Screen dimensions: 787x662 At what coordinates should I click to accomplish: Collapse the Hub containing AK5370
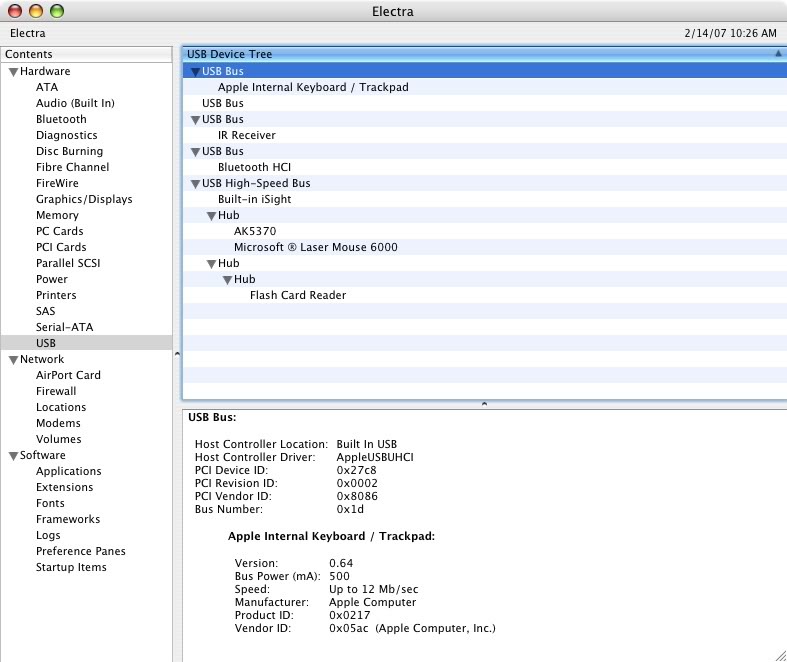pos(211,216)
